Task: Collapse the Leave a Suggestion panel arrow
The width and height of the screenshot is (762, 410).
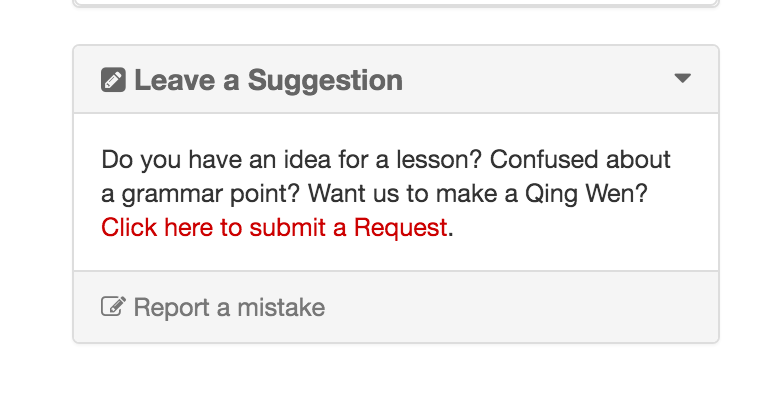Action: point(683,79)
